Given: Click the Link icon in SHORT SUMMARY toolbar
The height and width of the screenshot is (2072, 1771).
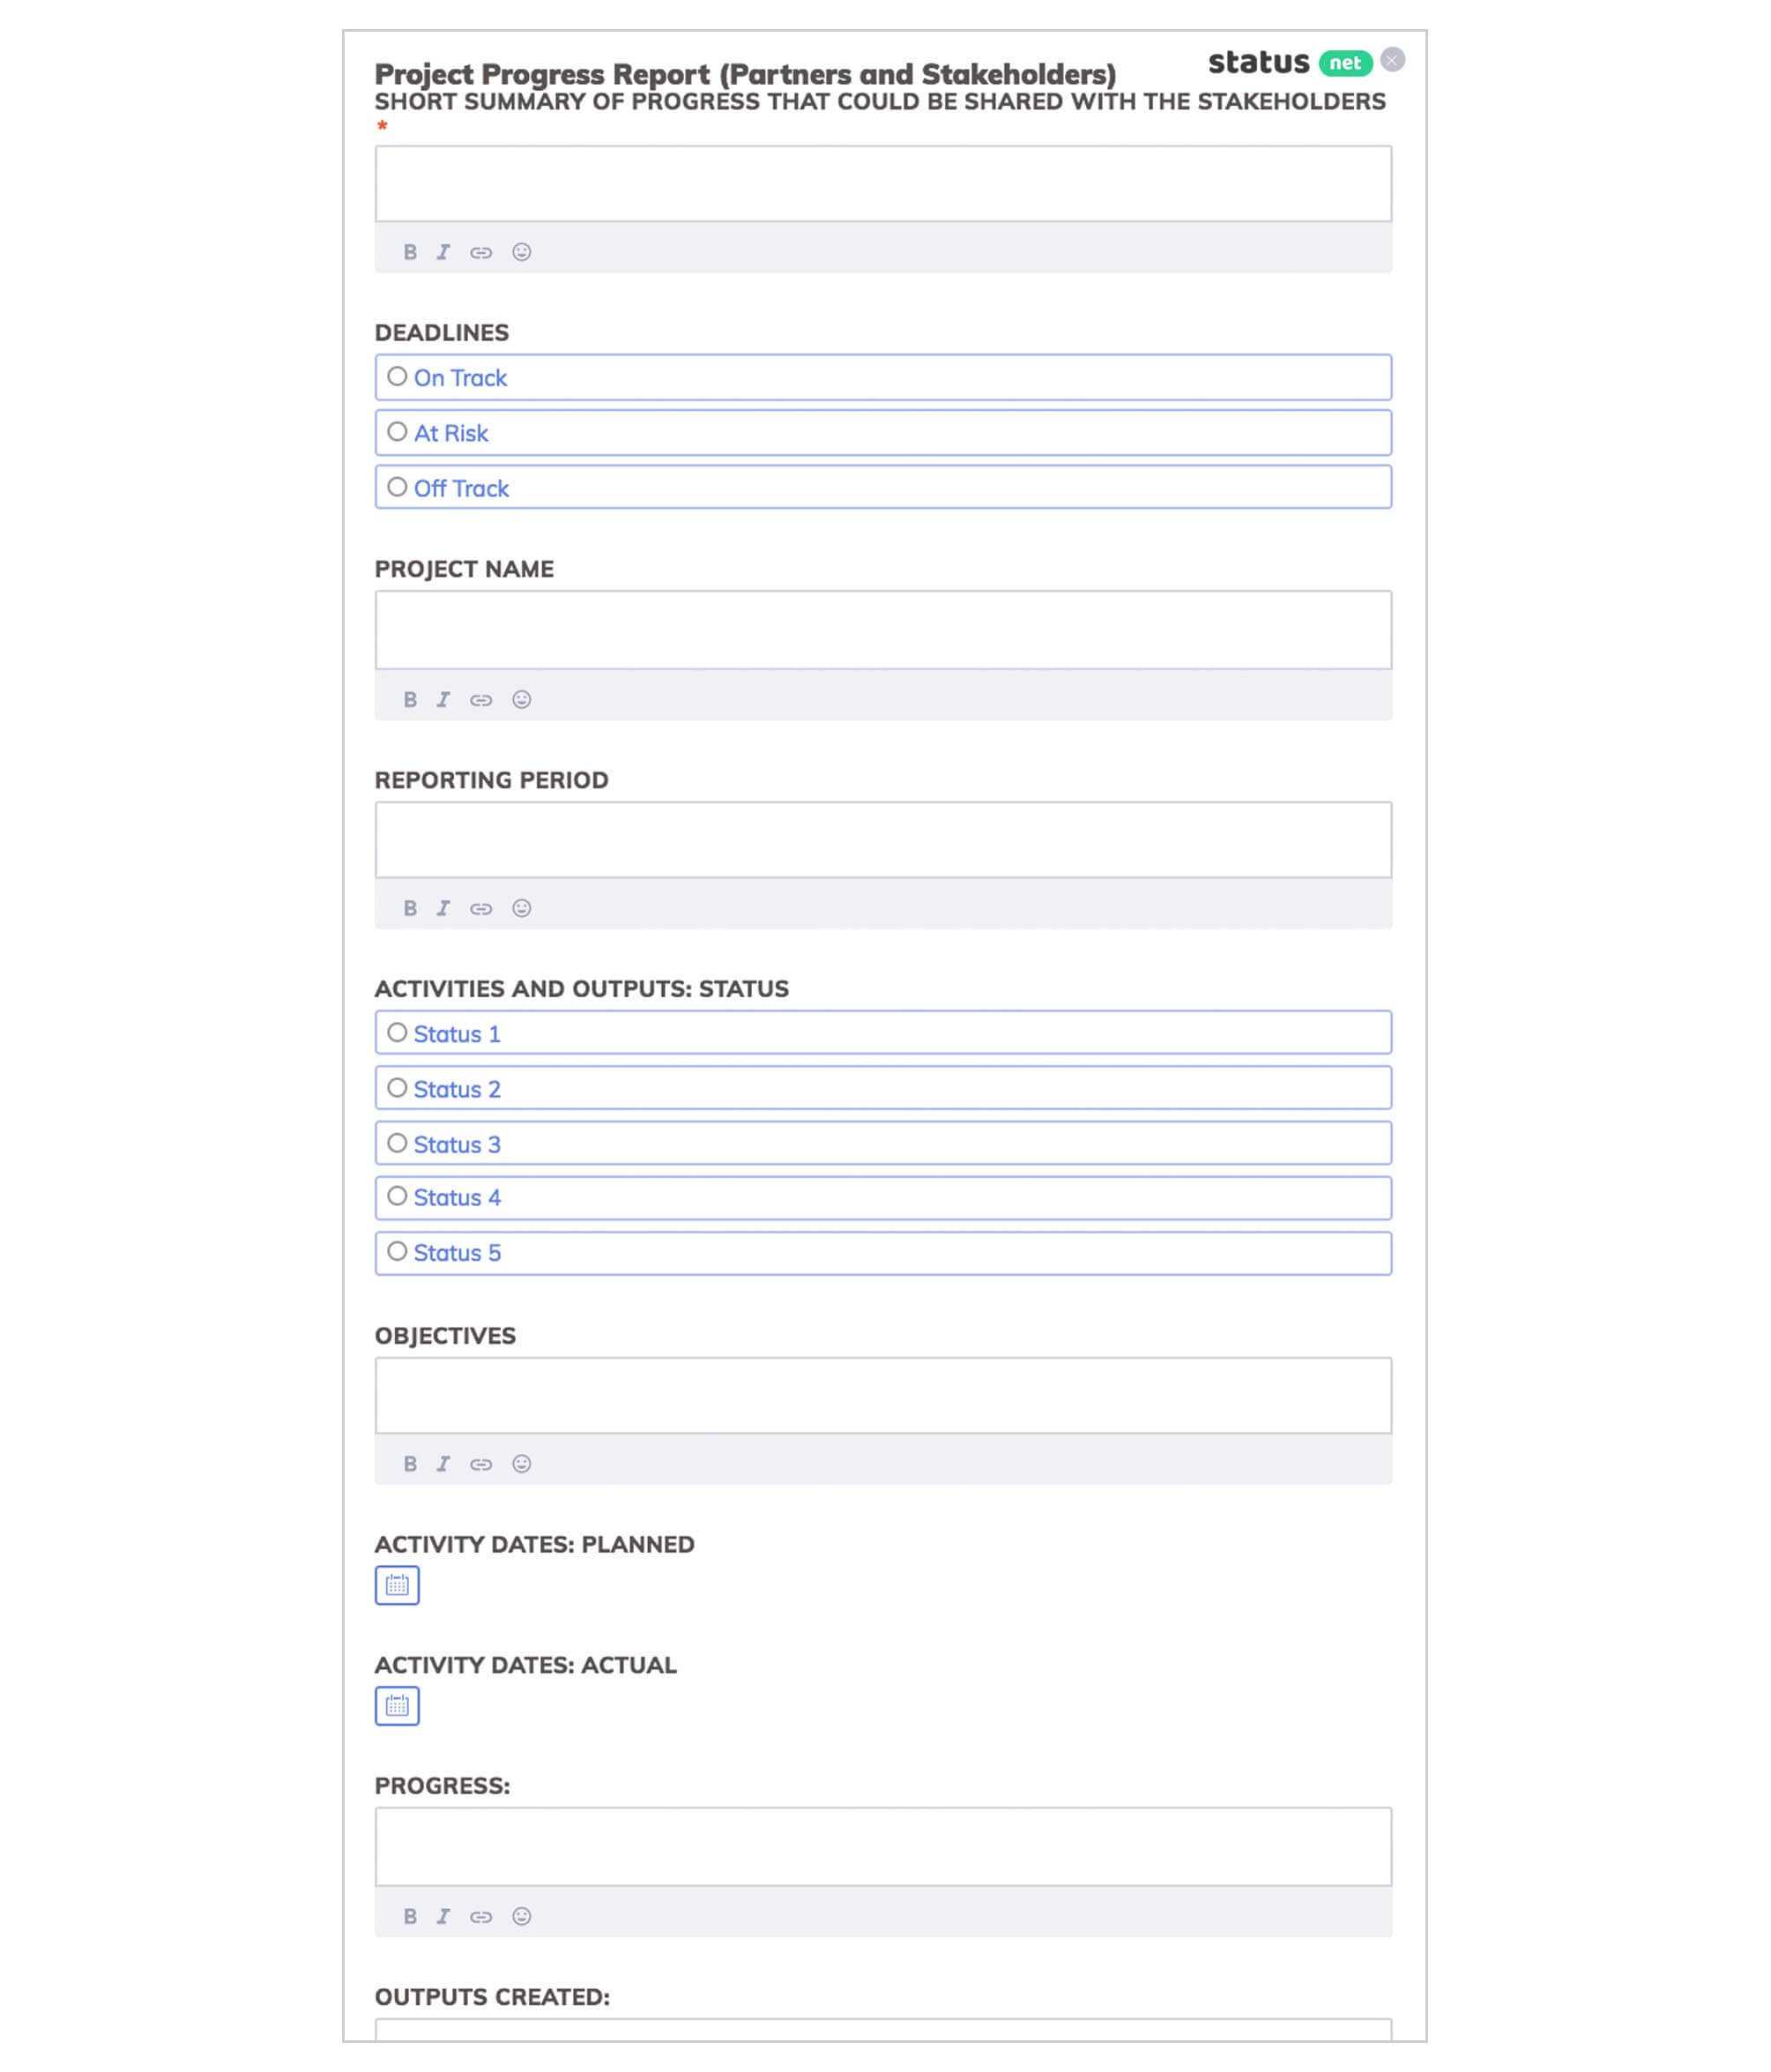Looking at the screenshot, I should tap(481, 251).
